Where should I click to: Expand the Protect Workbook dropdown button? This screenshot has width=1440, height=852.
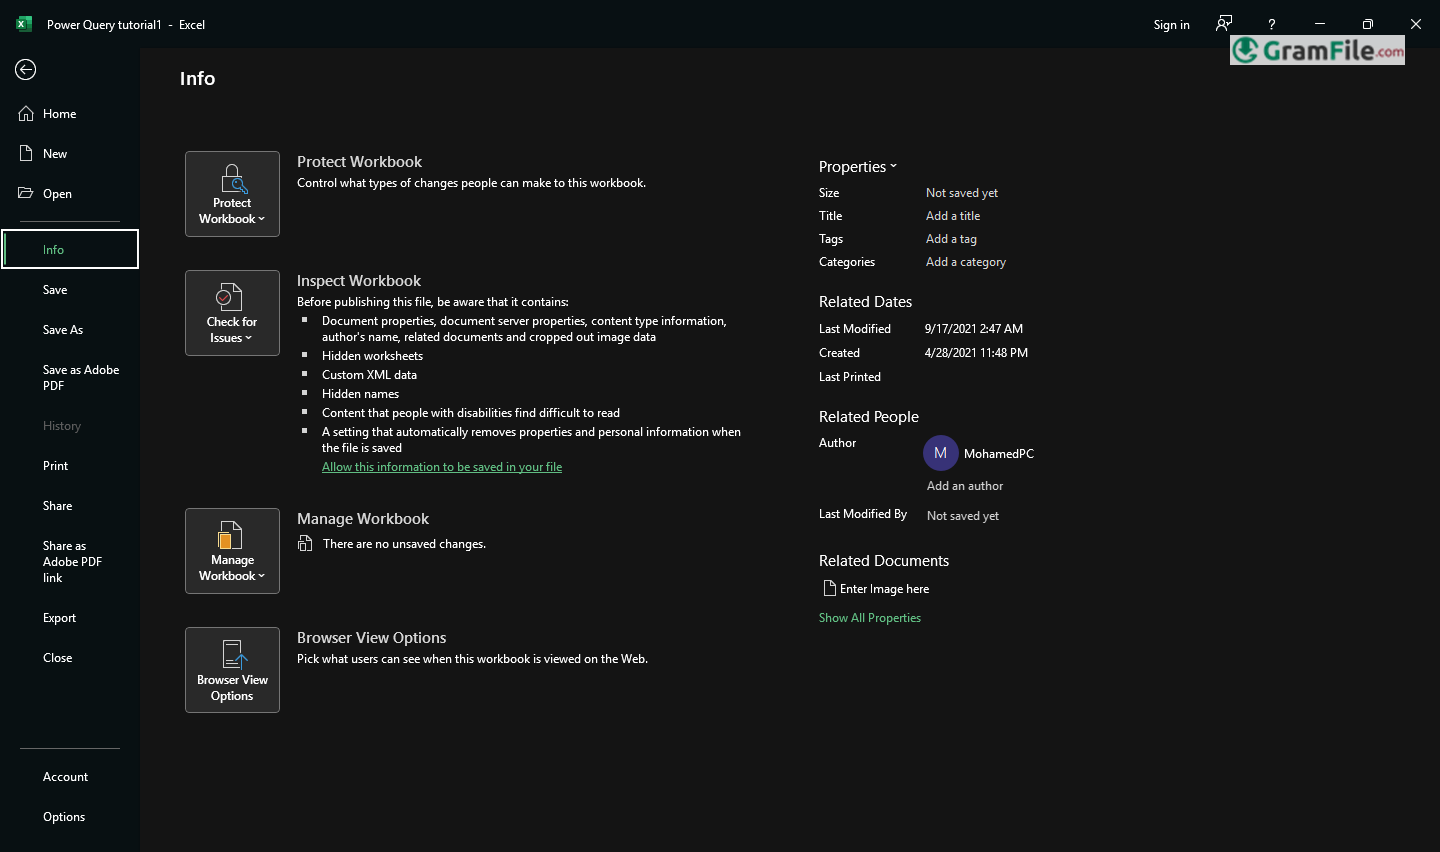point(232,194)
